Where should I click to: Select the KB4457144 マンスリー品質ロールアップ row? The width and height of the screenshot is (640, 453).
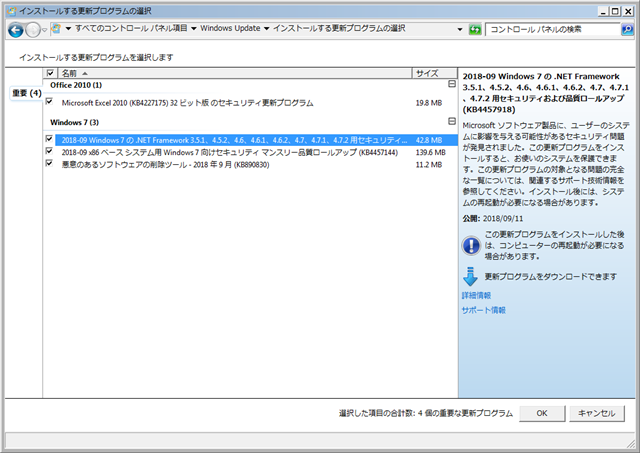tap(256, 152)
